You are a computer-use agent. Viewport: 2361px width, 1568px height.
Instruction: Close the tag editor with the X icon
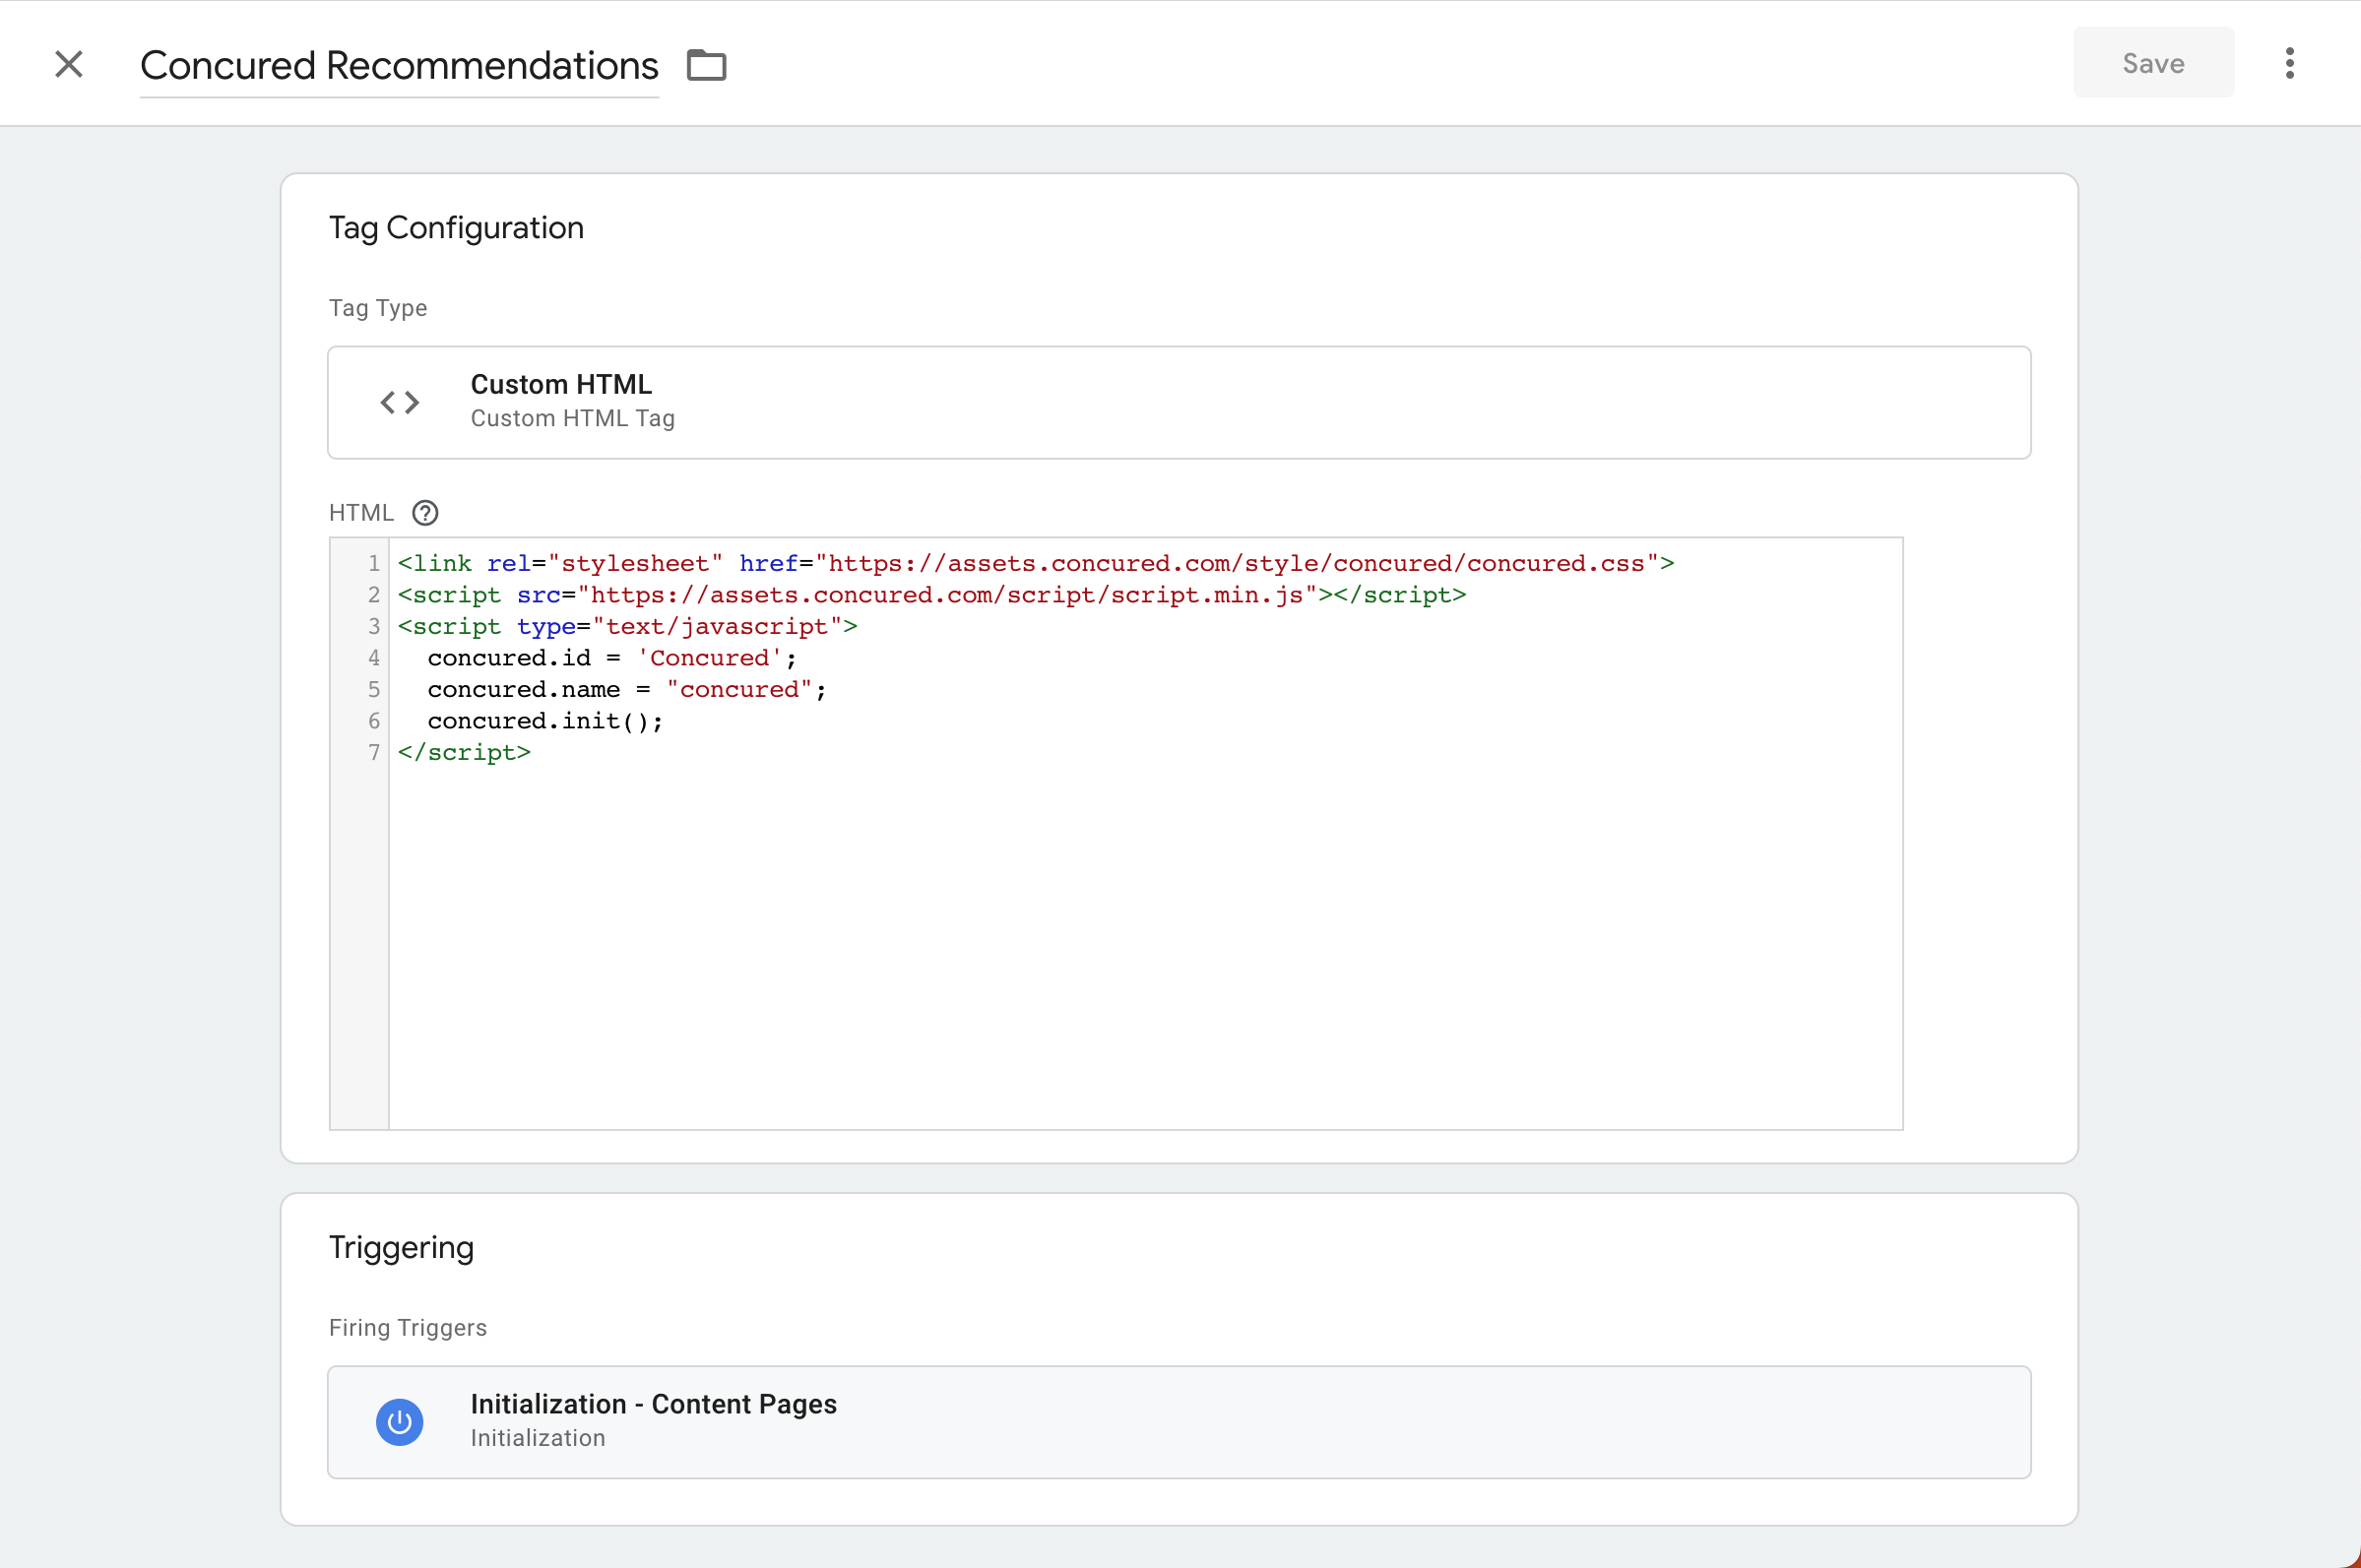coord(69,63)
